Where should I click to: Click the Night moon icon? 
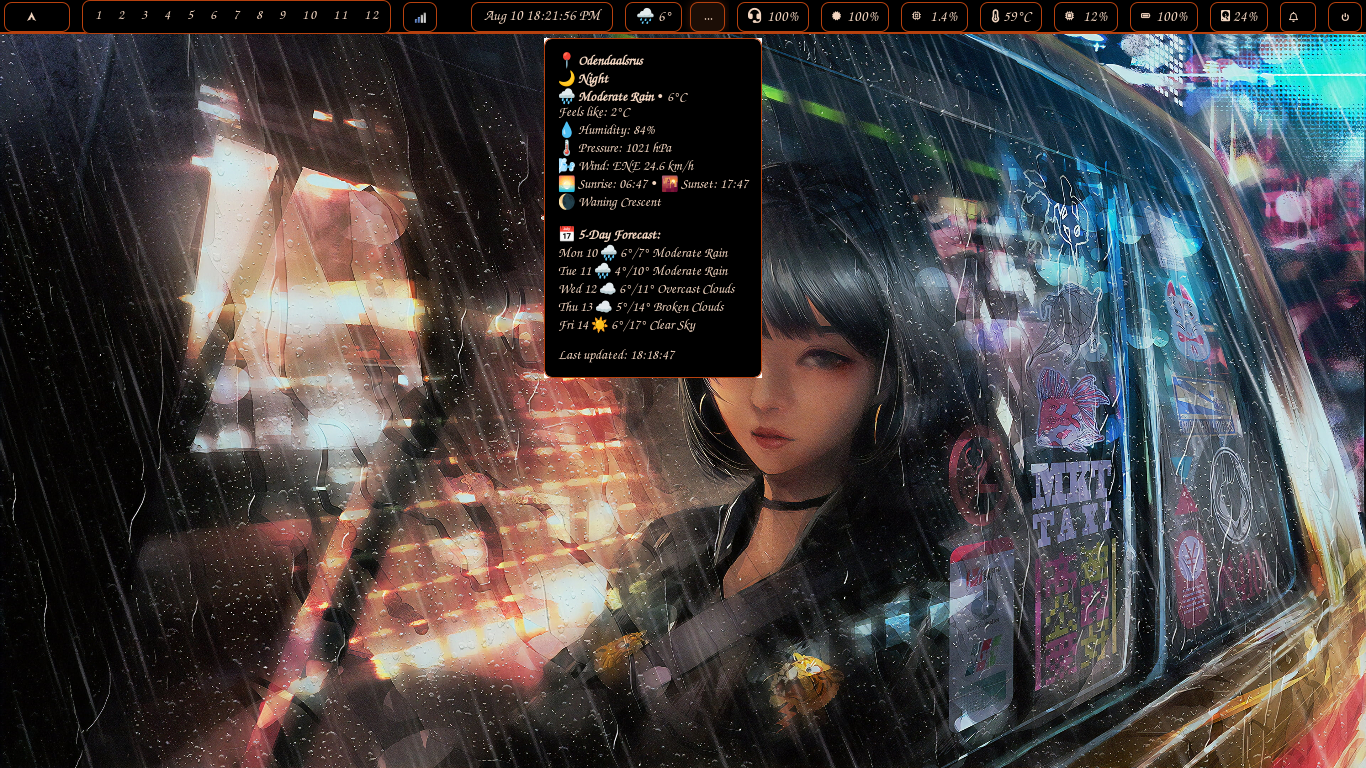[x=566, y=79]
